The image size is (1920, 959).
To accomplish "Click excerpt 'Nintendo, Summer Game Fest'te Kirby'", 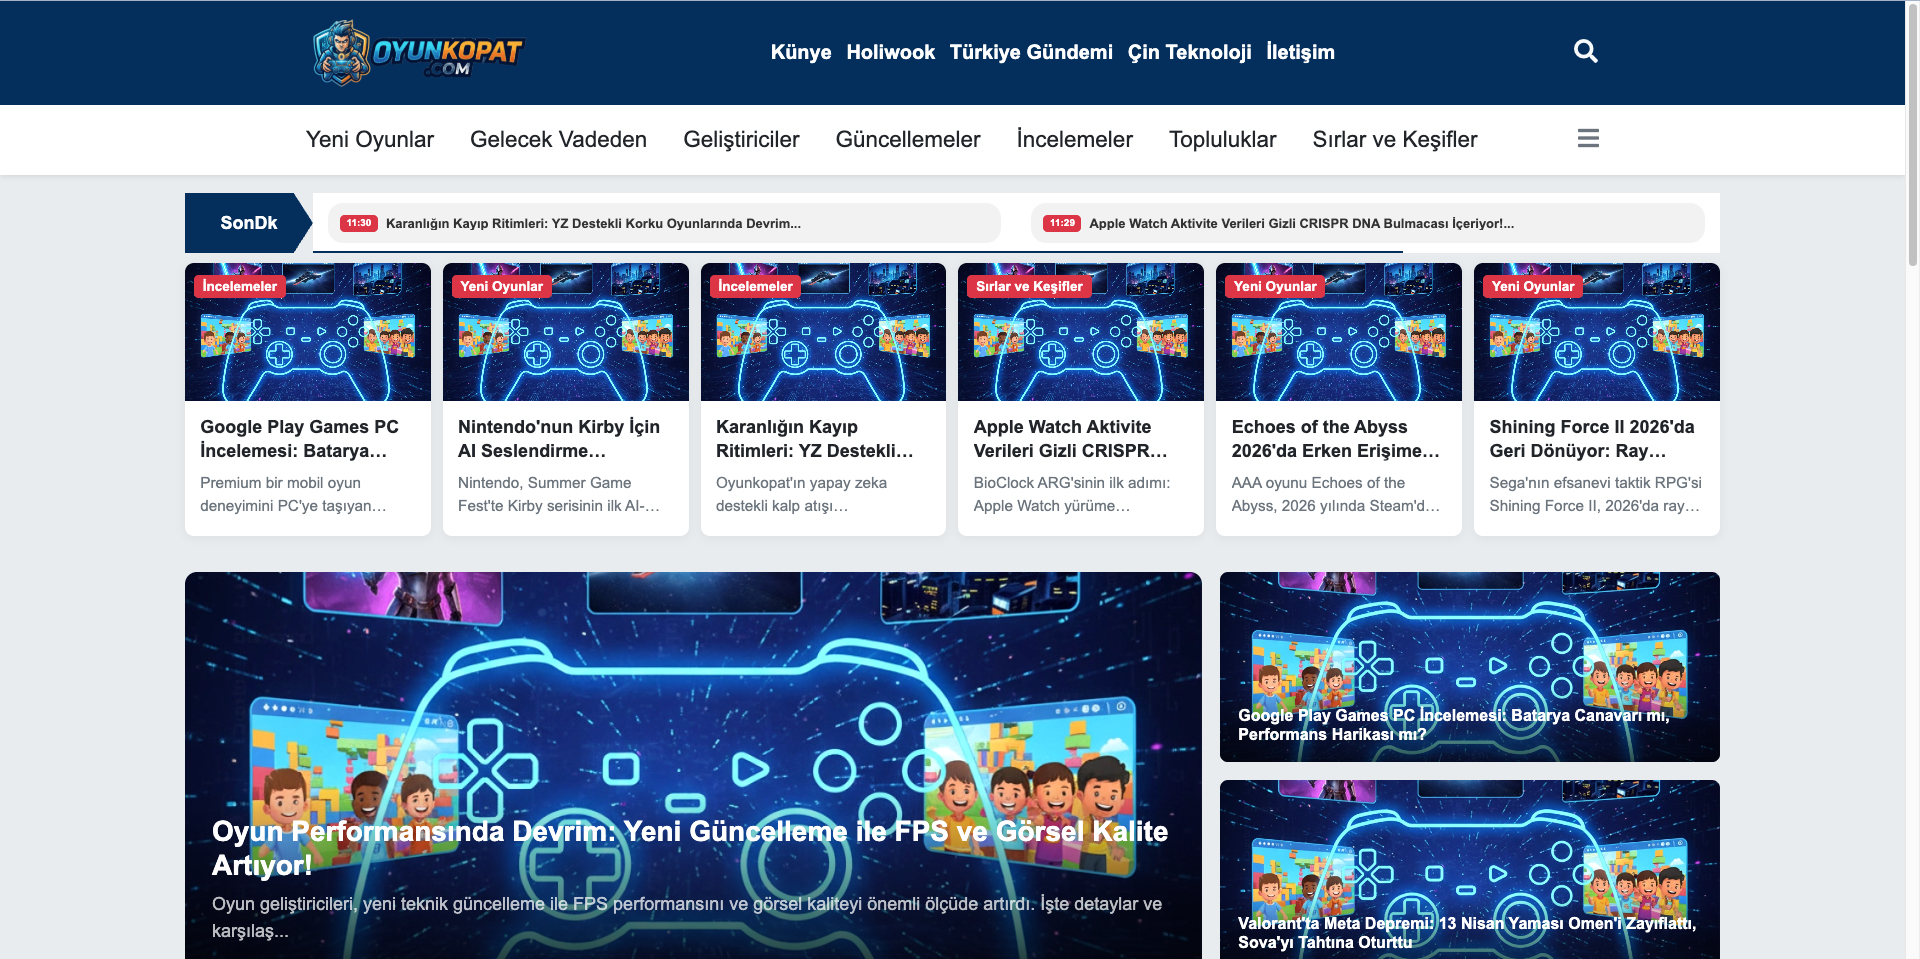I will click(x=559, y=494).
